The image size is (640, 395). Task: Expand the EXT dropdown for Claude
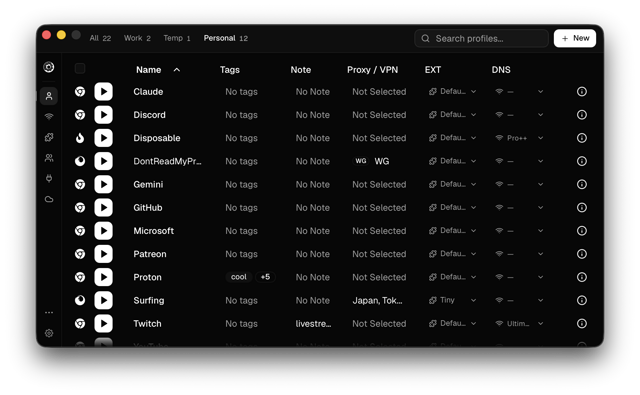point(452,91)
